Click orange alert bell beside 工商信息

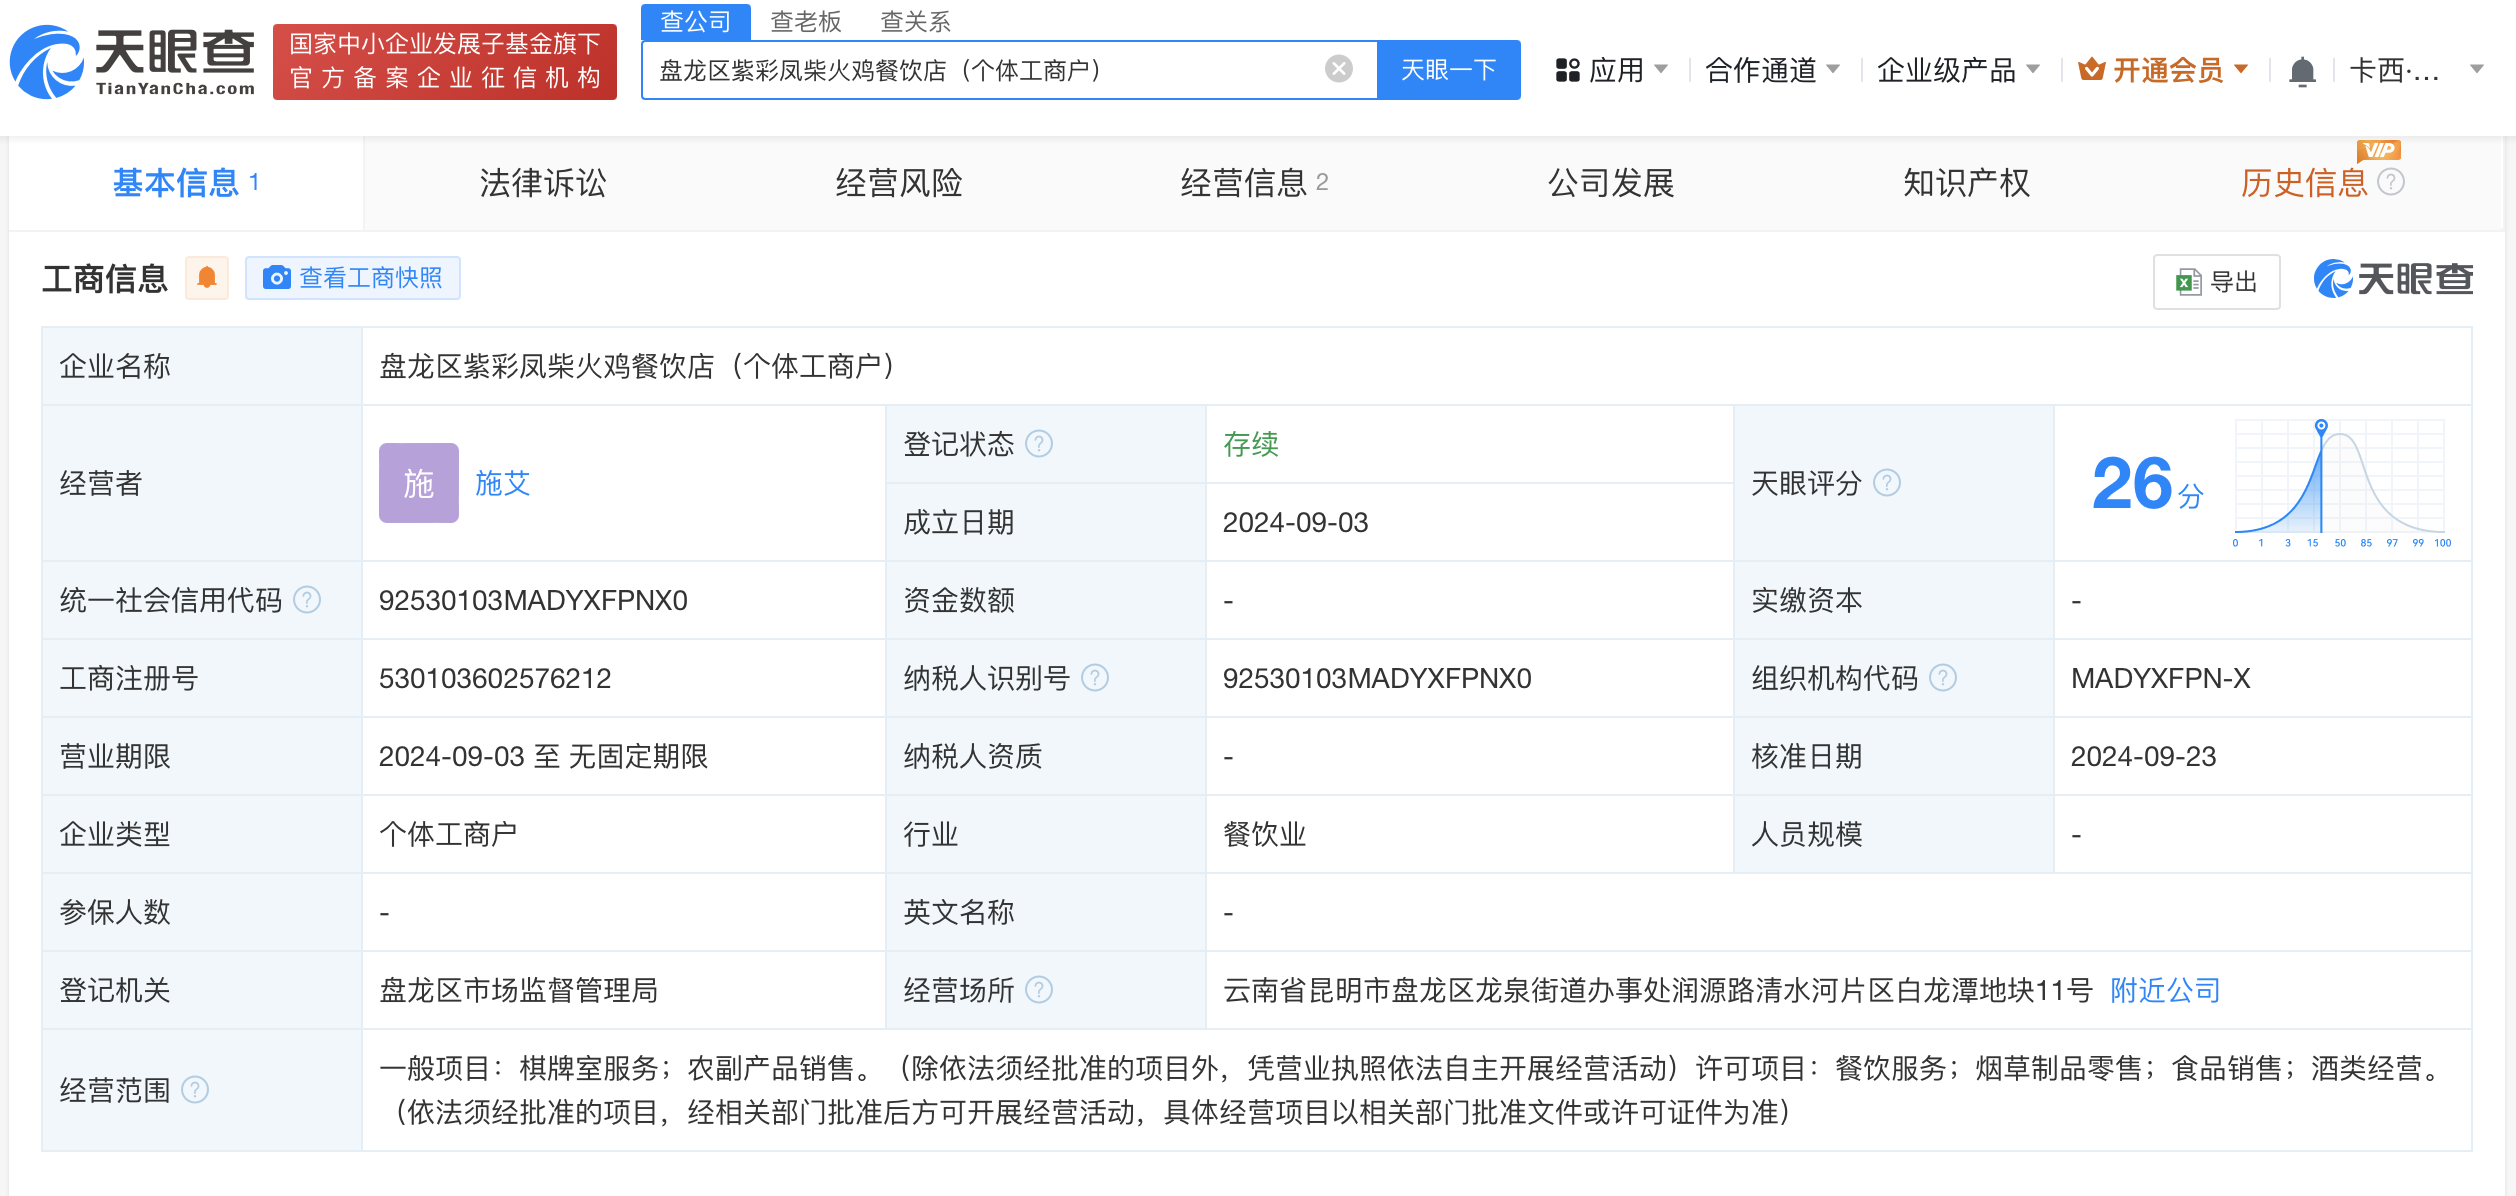coord(207,278)
